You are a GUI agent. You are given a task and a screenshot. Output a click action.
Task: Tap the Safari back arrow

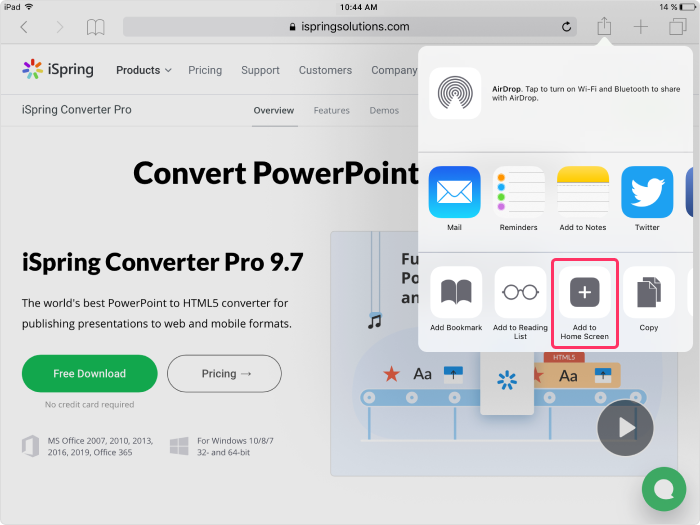(24, 27)
